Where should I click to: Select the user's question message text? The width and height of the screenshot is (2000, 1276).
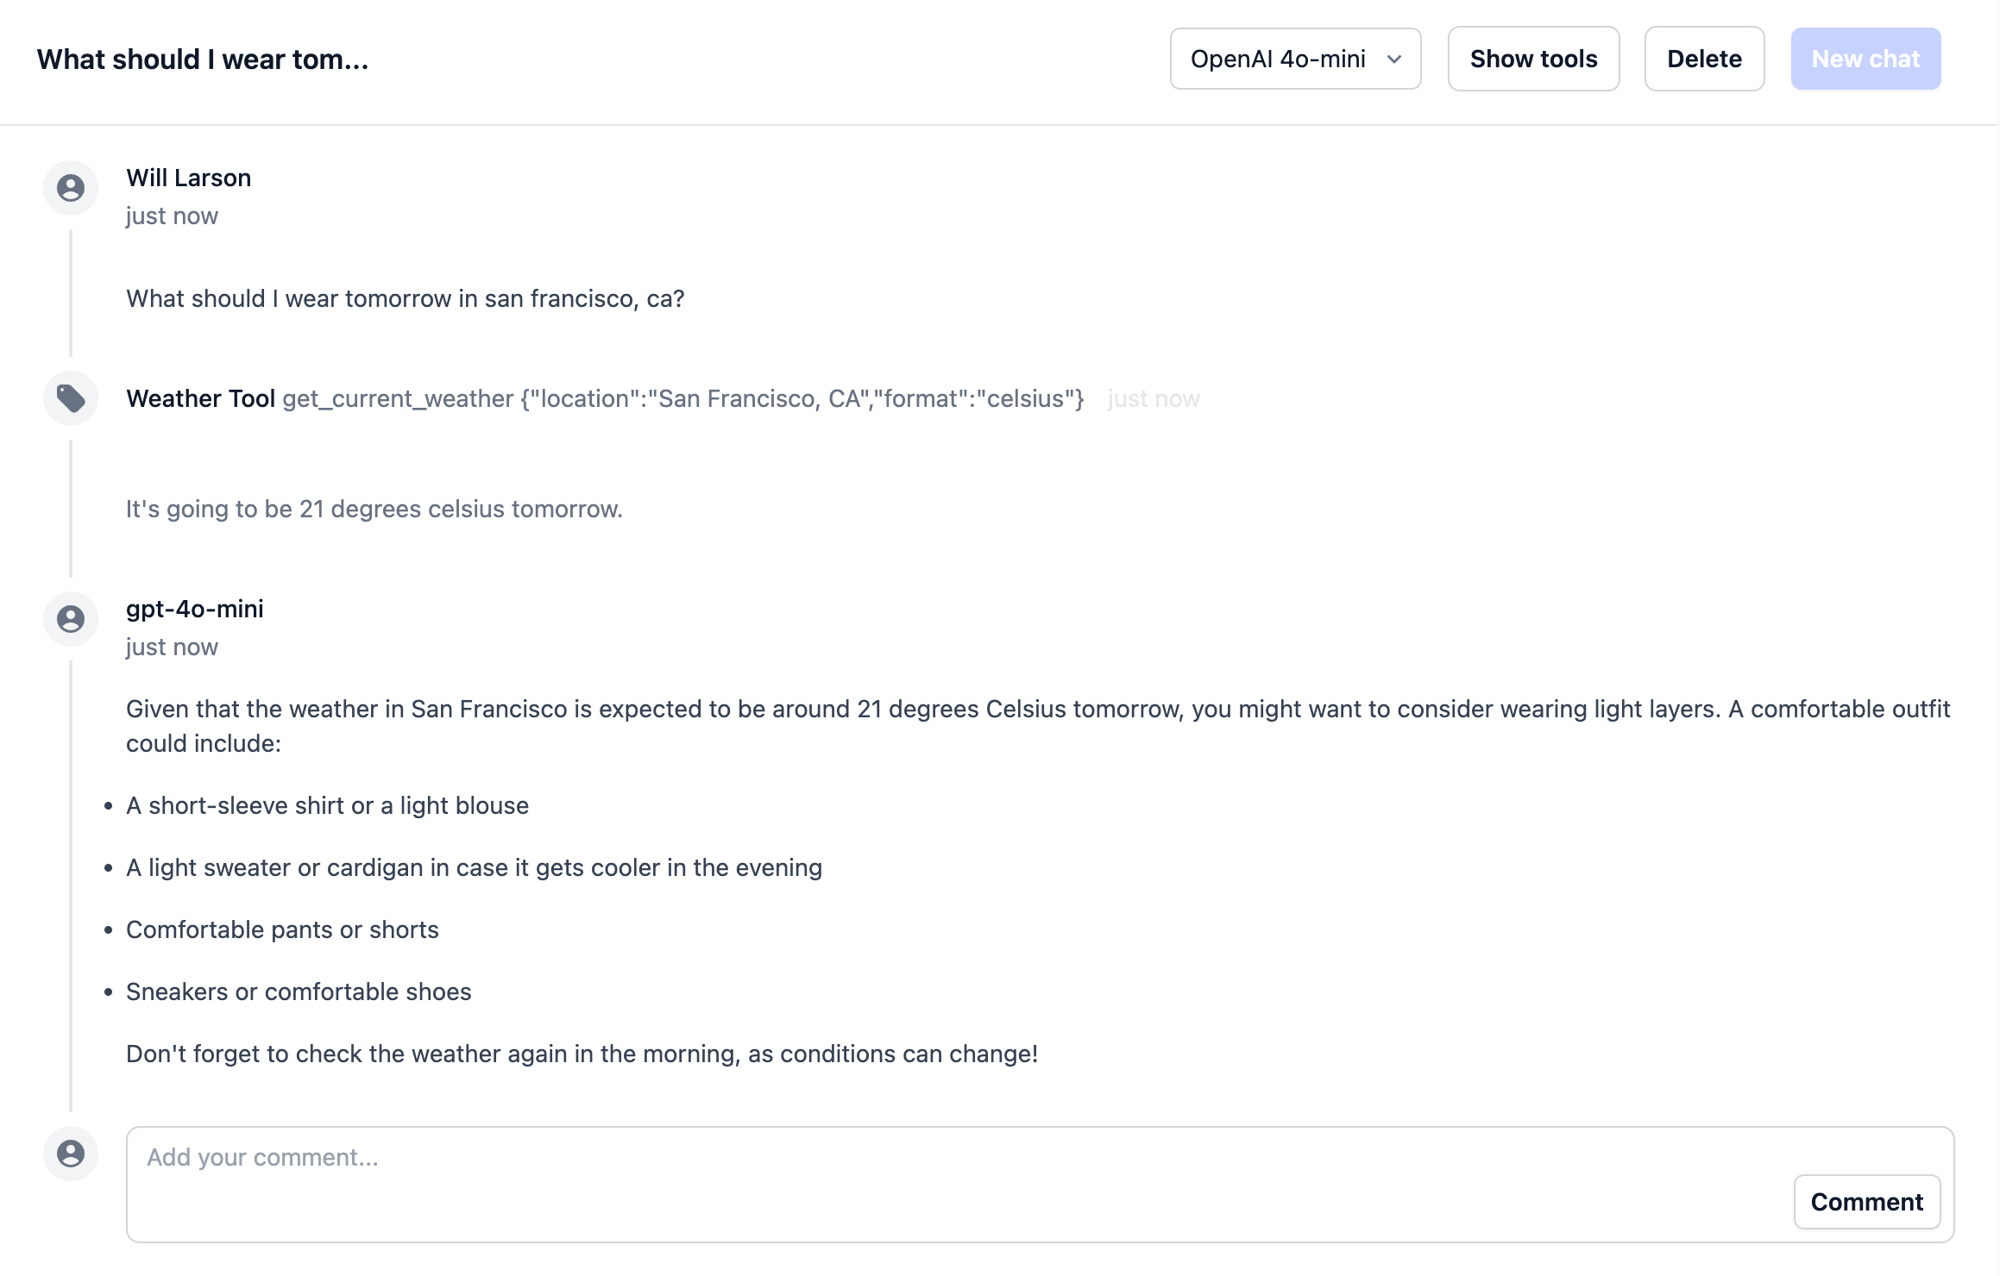pos(405,298)
